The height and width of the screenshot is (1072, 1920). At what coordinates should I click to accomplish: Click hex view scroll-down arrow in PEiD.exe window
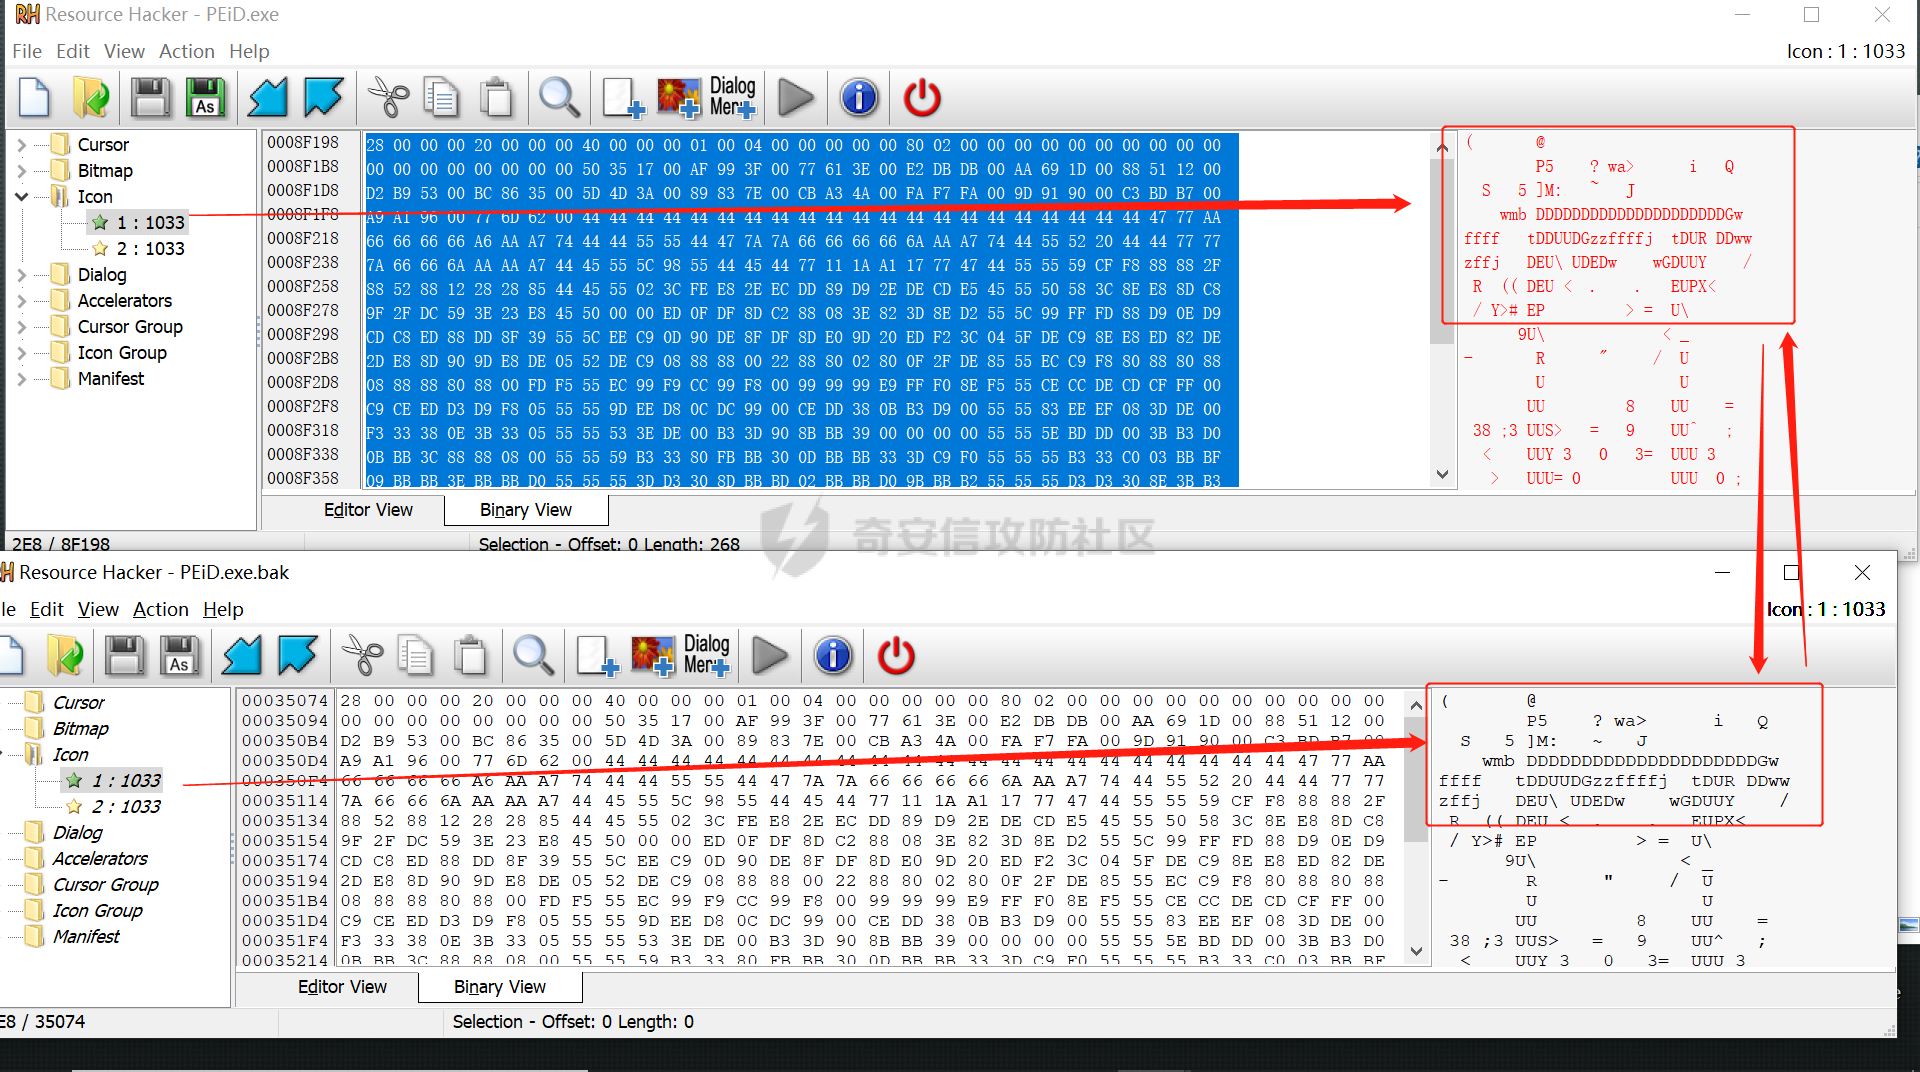pos(1442,475)
